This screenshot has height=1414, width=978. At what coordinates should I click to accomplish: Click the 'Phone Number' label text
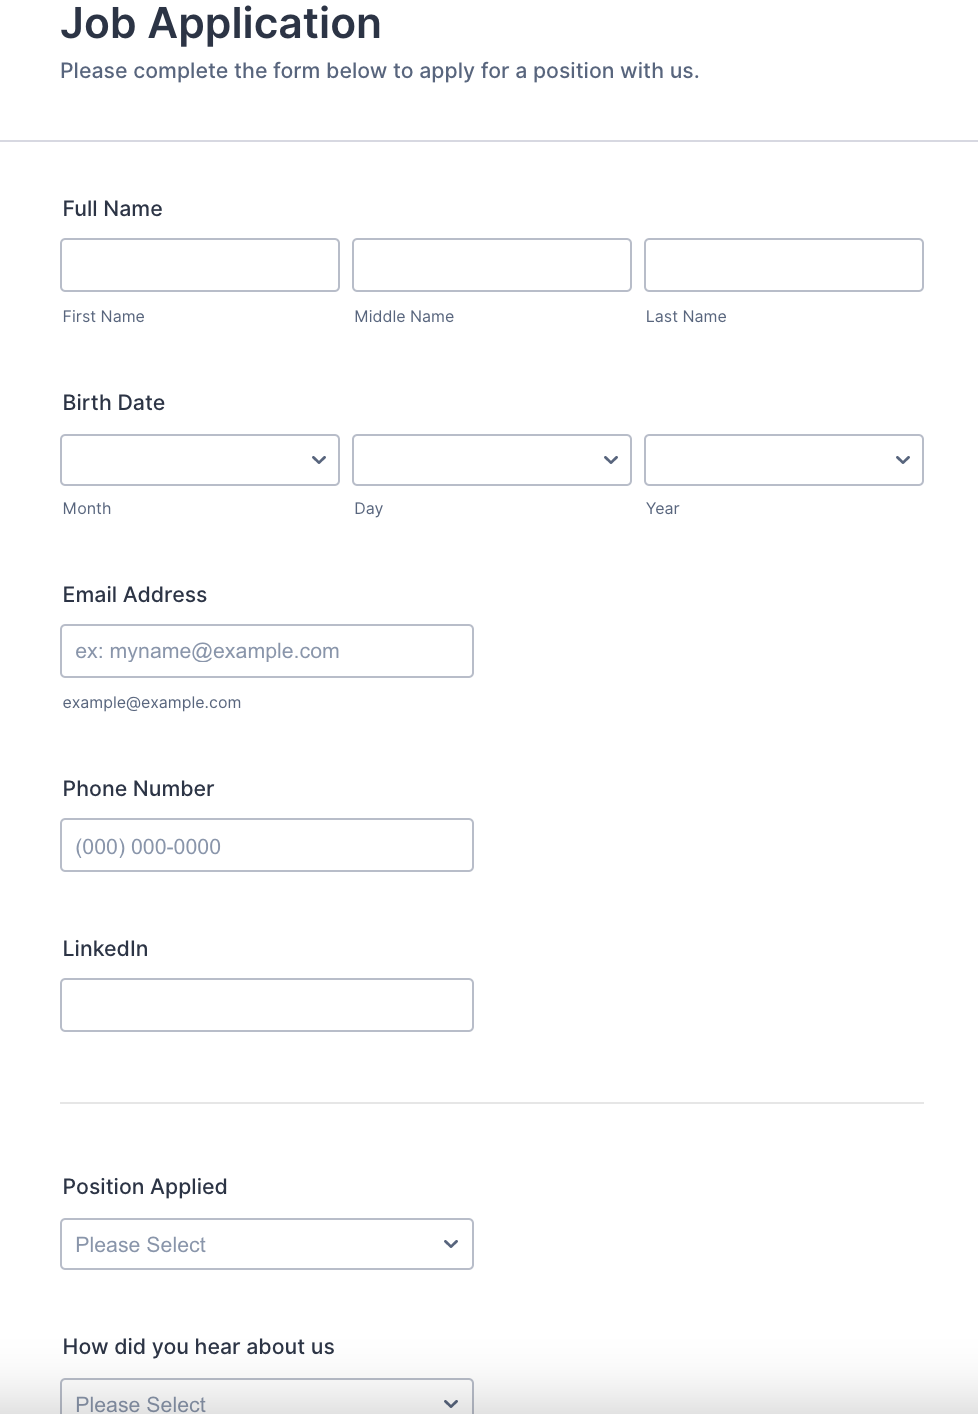pos(138,789)
